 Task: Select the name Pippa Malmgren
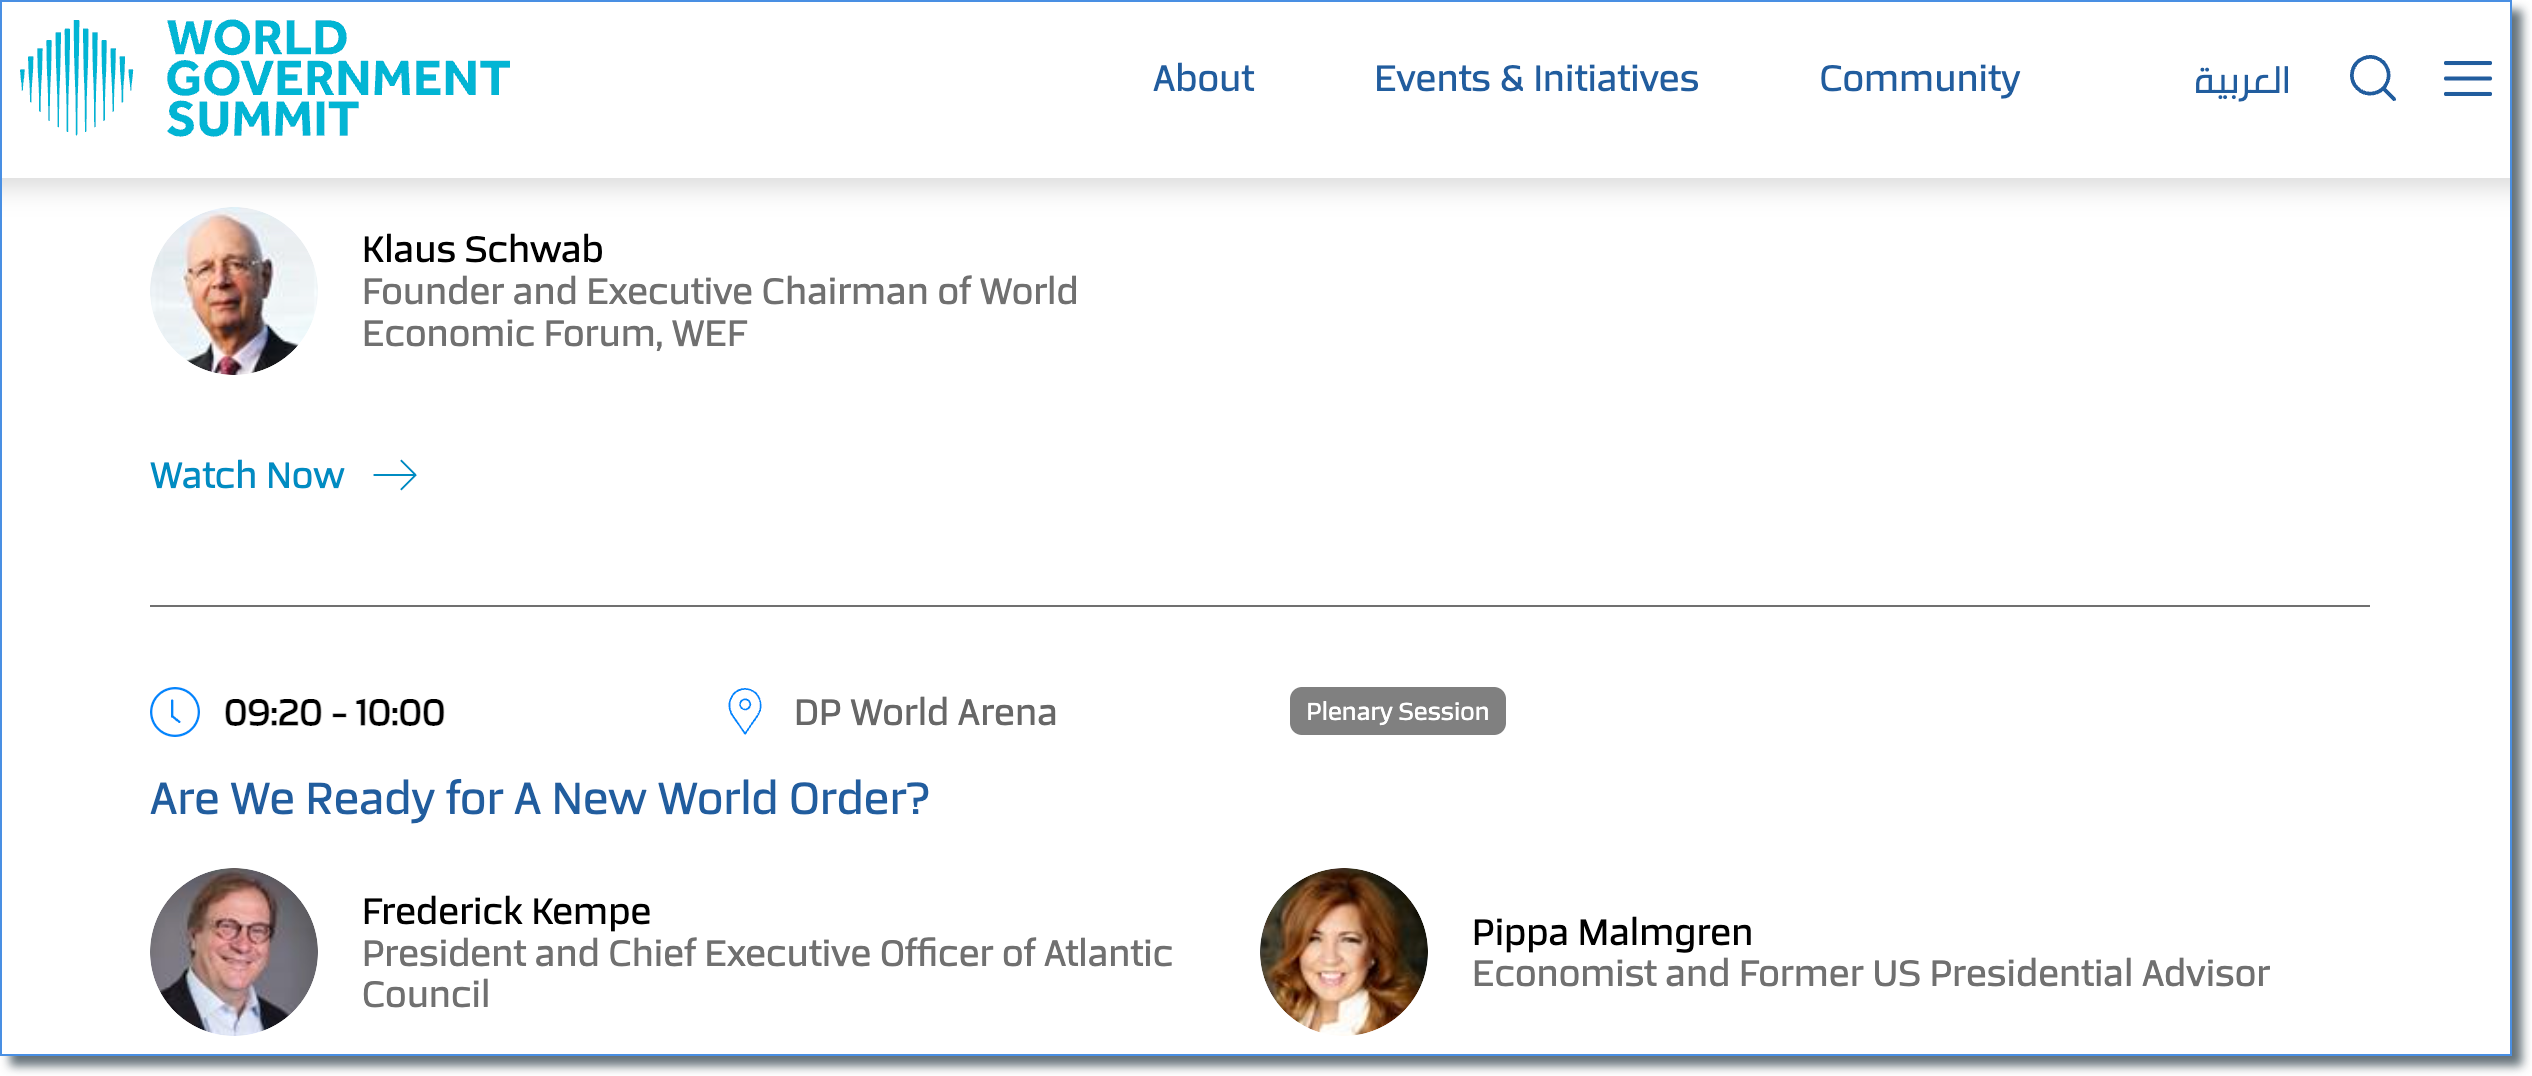click(x=1612, y=932)
